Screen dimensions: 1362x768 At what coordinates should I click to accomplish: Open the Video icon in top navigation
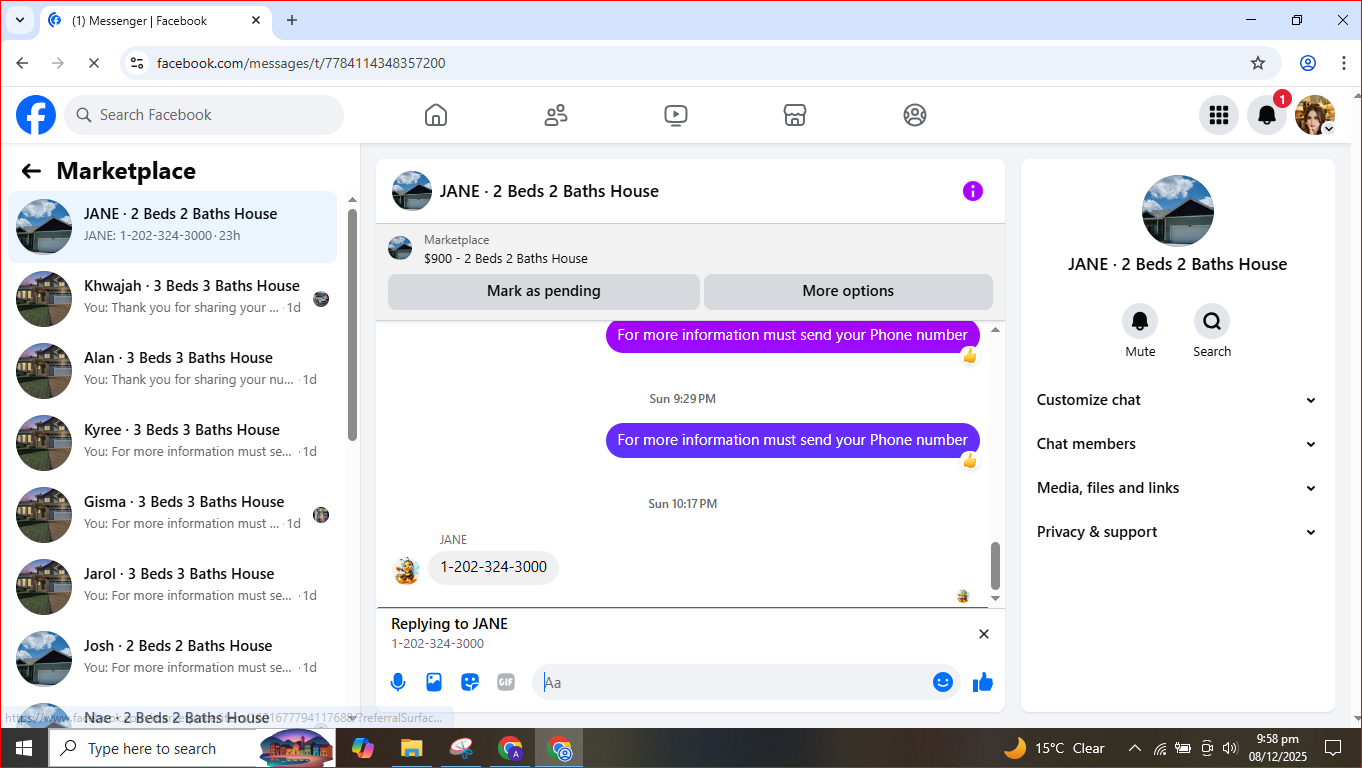[x=676, y=115]
